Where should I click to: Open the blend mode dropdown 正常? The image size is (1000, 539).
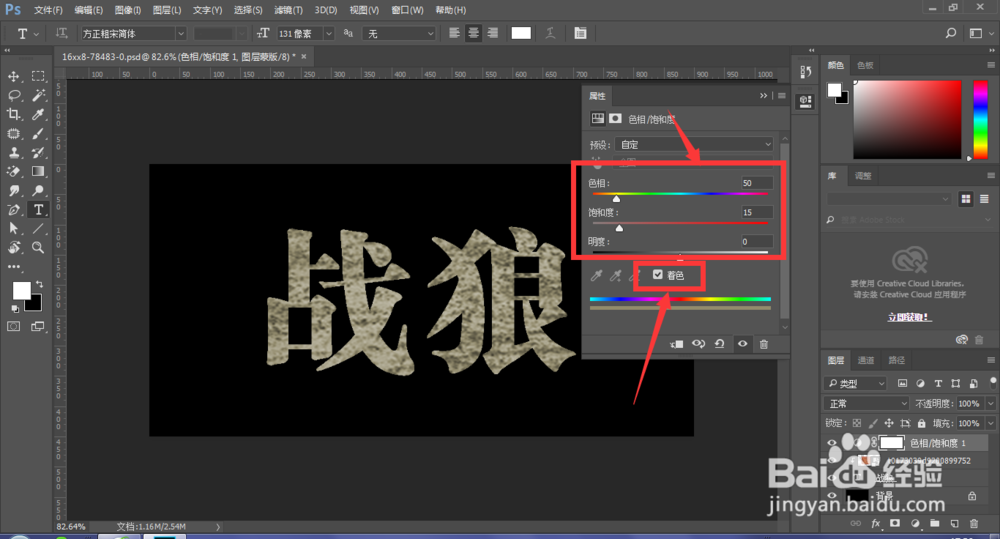pyautogui.click(x=867, y=403)
